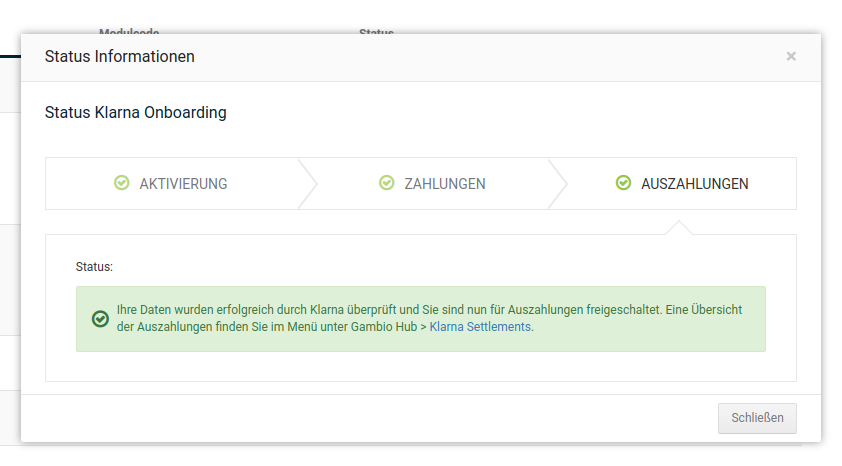Click the chevron arrow between Aktivierung and Zahlungen
The image size is (842, 466).
pos(307,184)
